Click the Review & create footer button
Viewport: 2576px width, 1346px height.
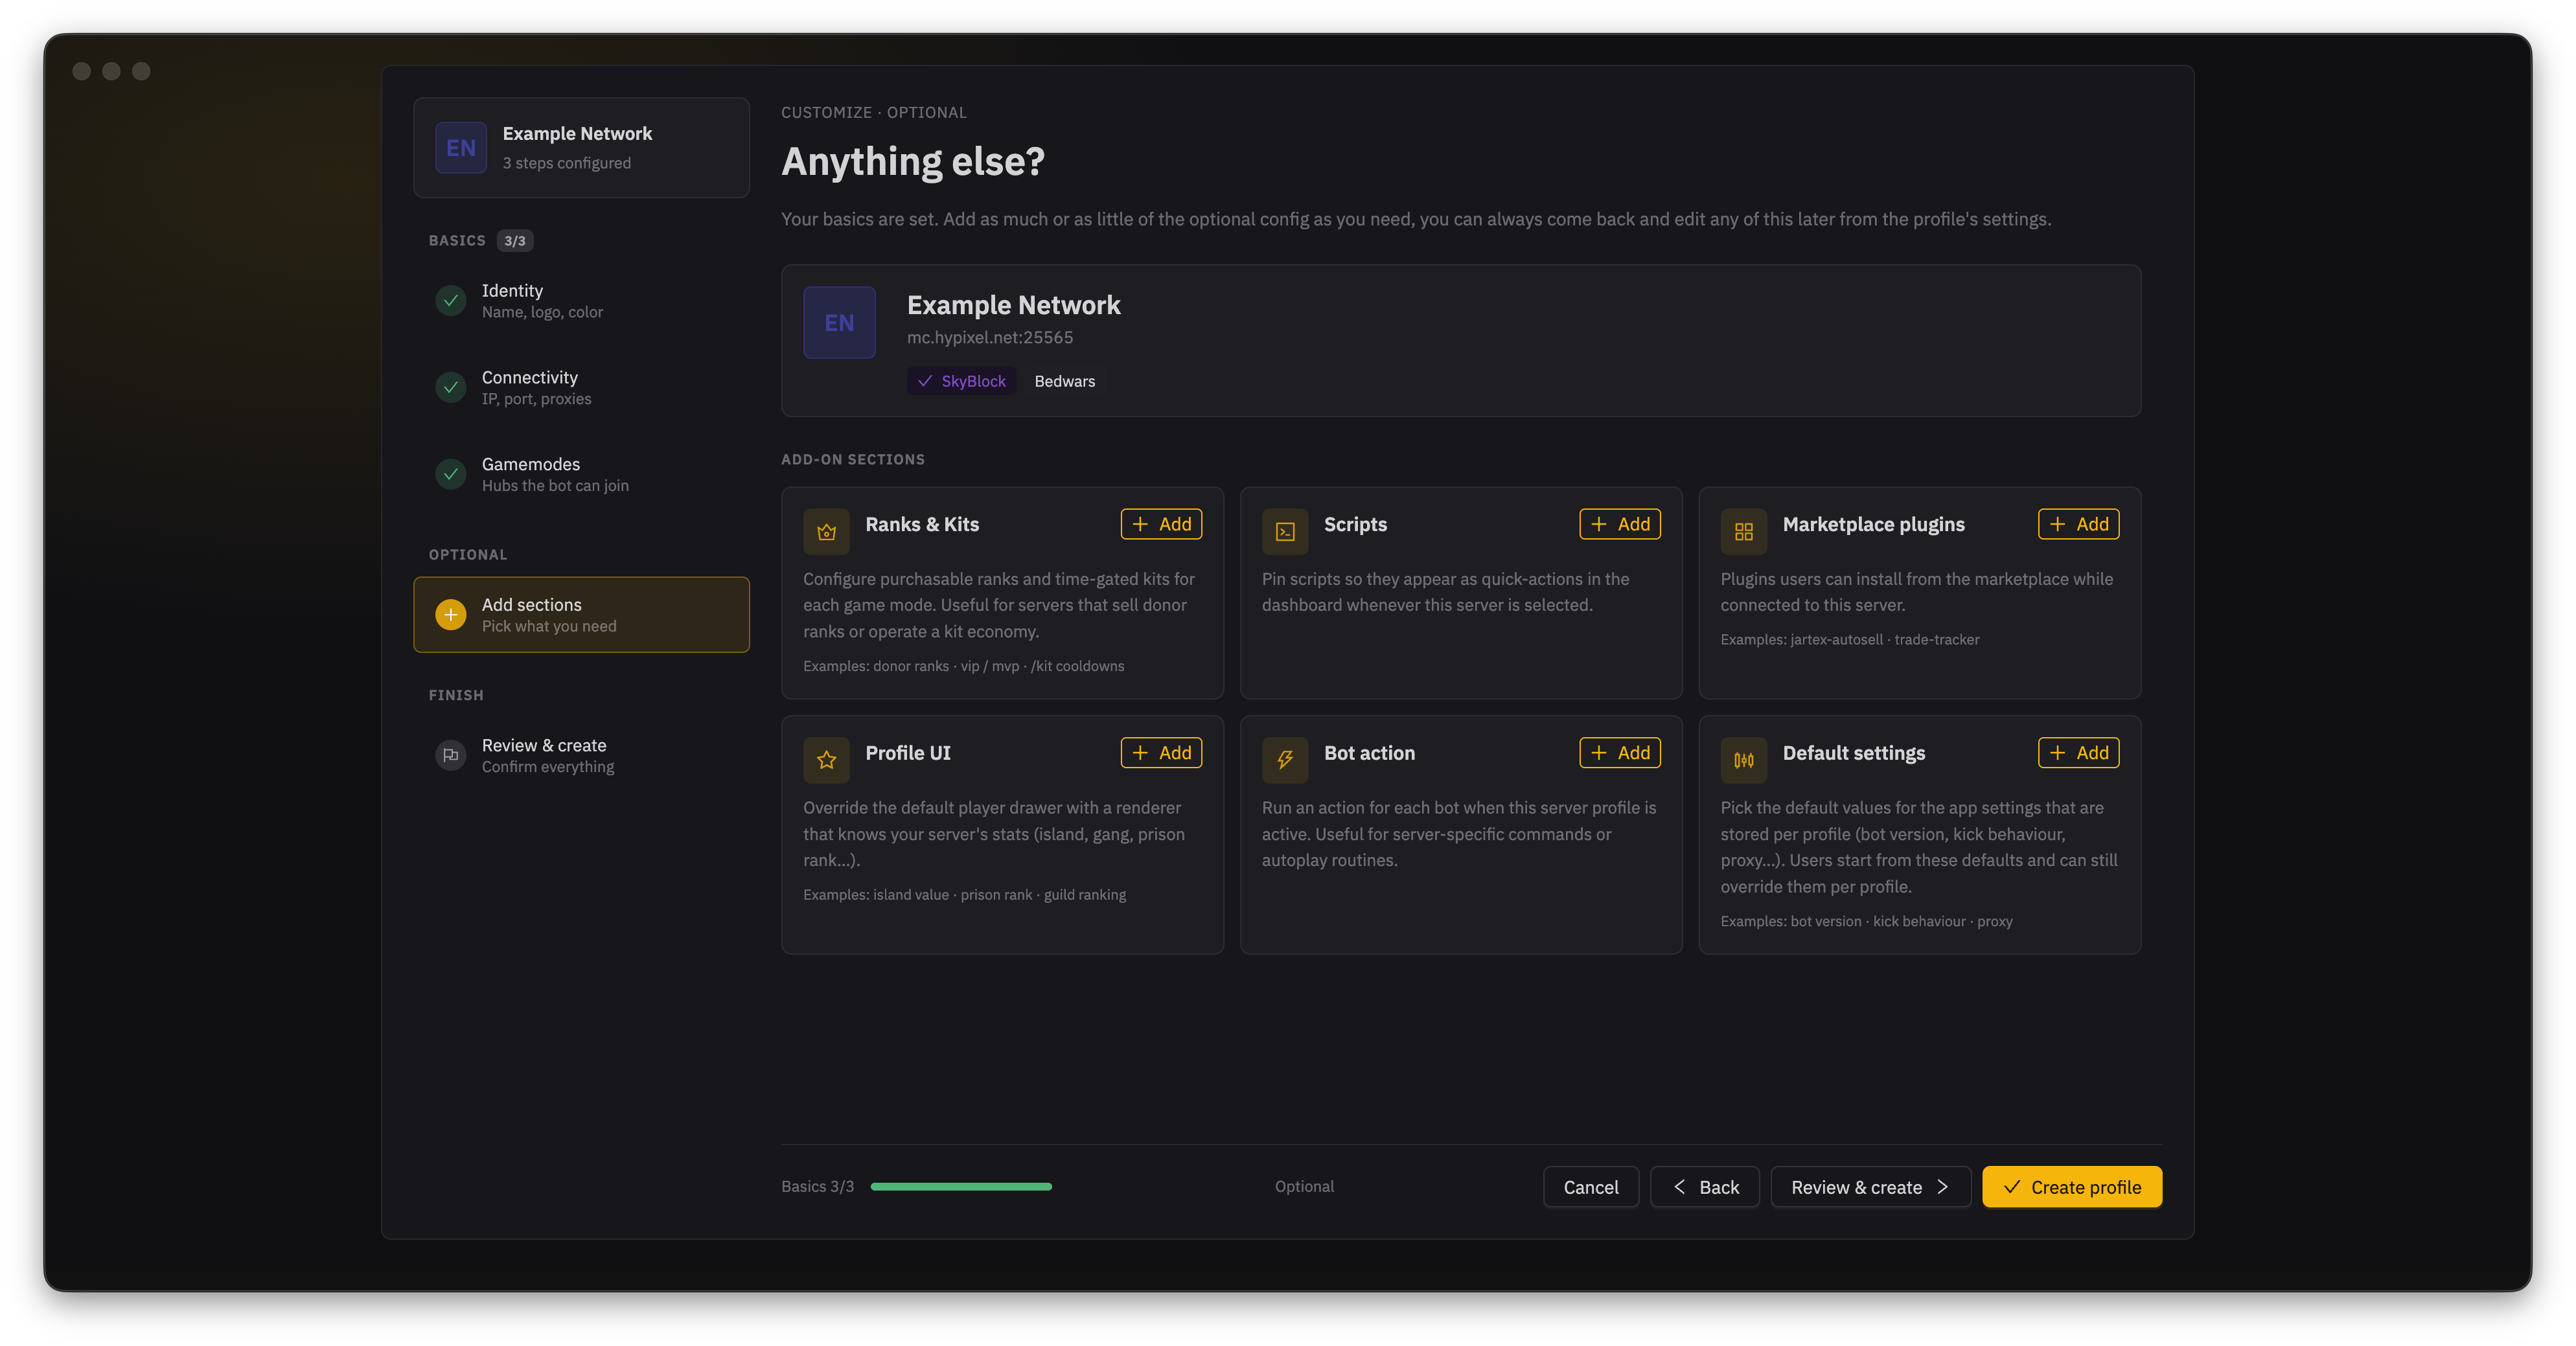point(1870,1187)
